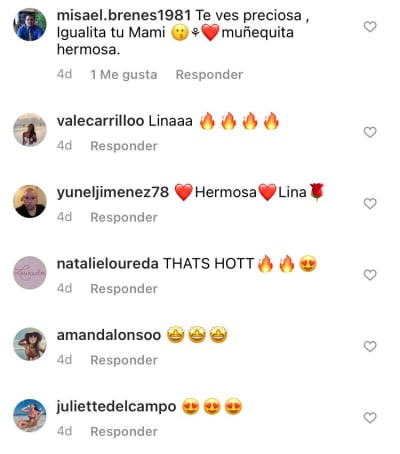Open amandalonsoo's profile avatar

(30, 344)
